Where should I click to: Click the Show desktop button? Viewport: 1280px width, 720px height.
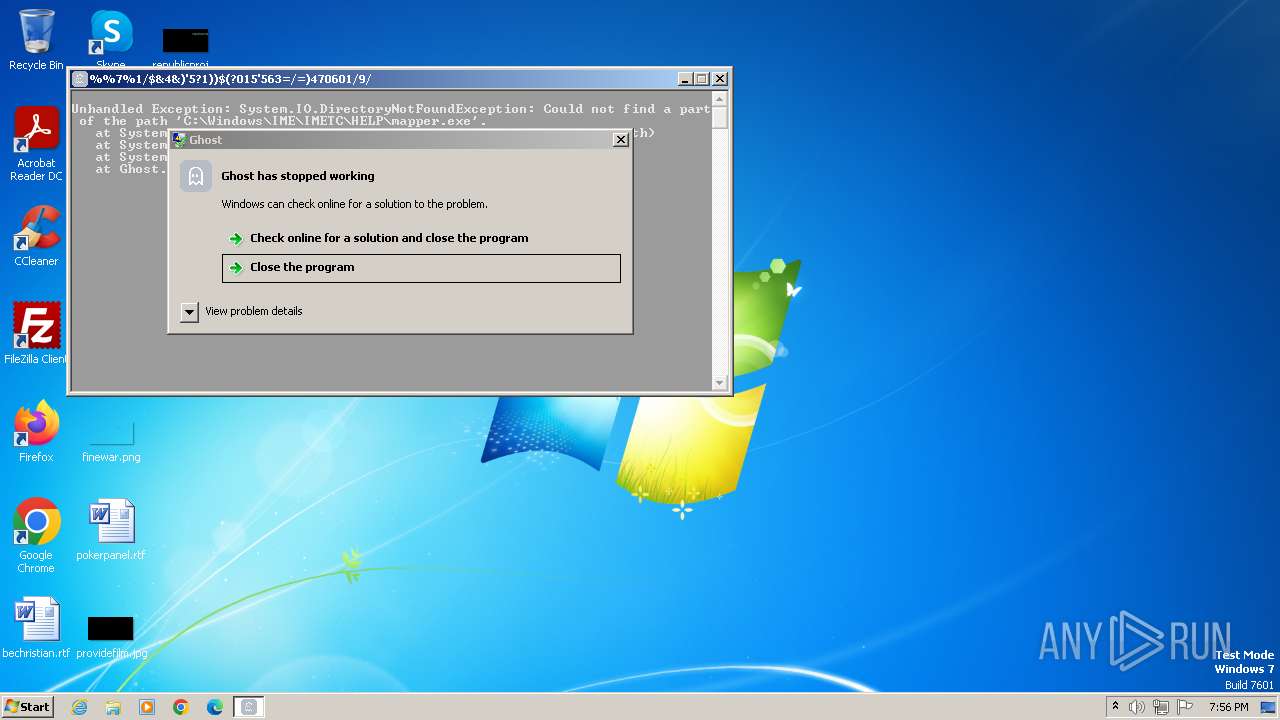(1268, 707)
